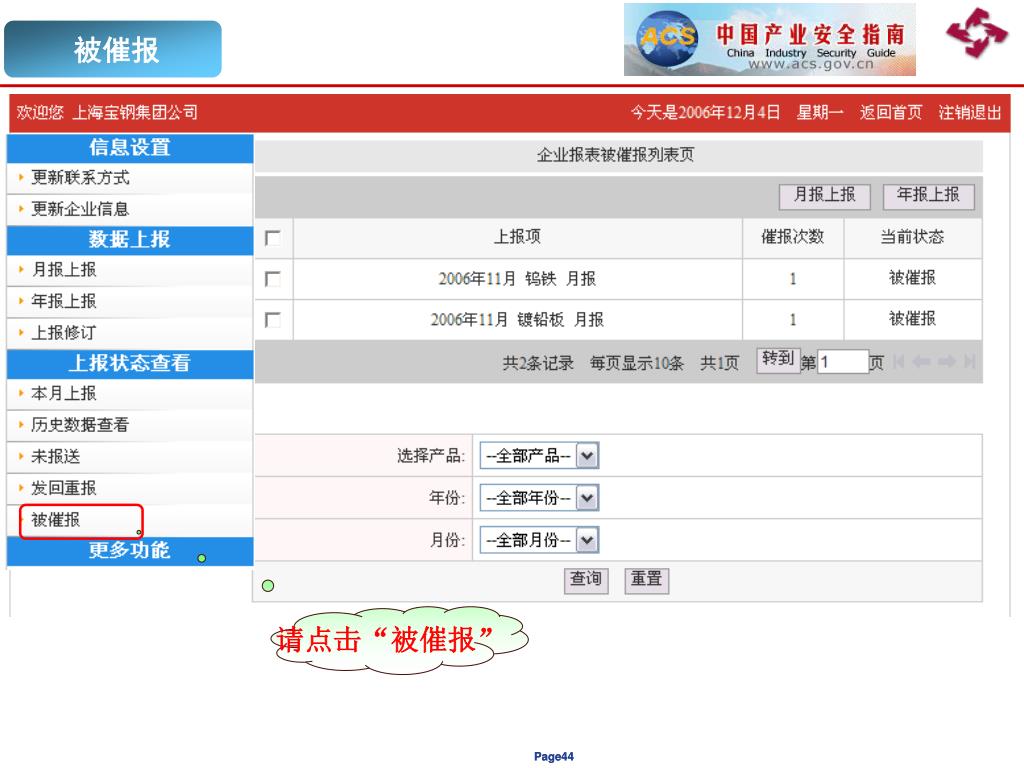Click 被催报 in the sidebar
The width and height of the screenshot is (1024, 768).
tap(56, 520)
